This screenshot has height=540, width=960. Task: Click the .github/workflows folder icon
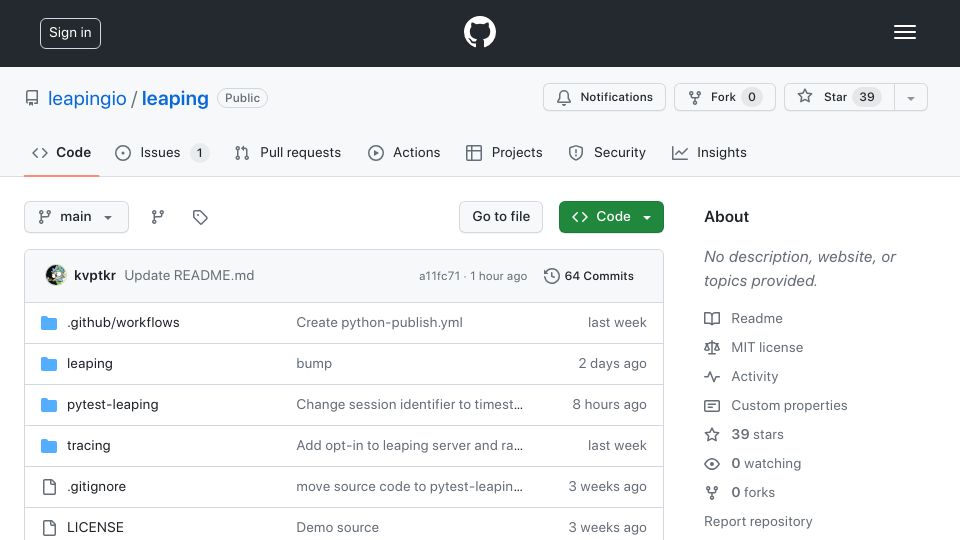tap(49, 323)
